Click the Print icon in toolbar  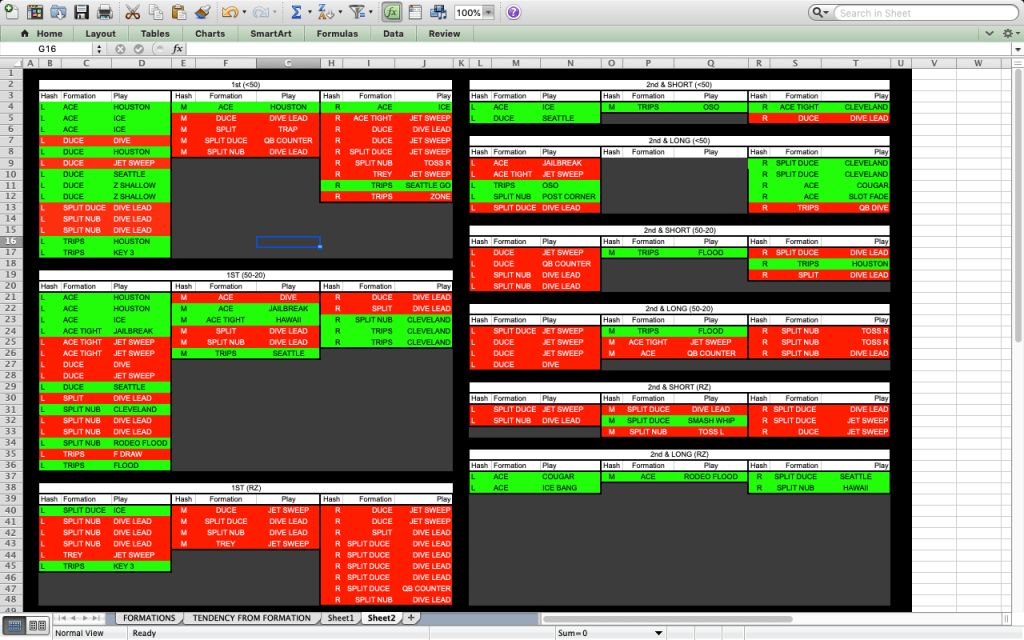point(105,13)
